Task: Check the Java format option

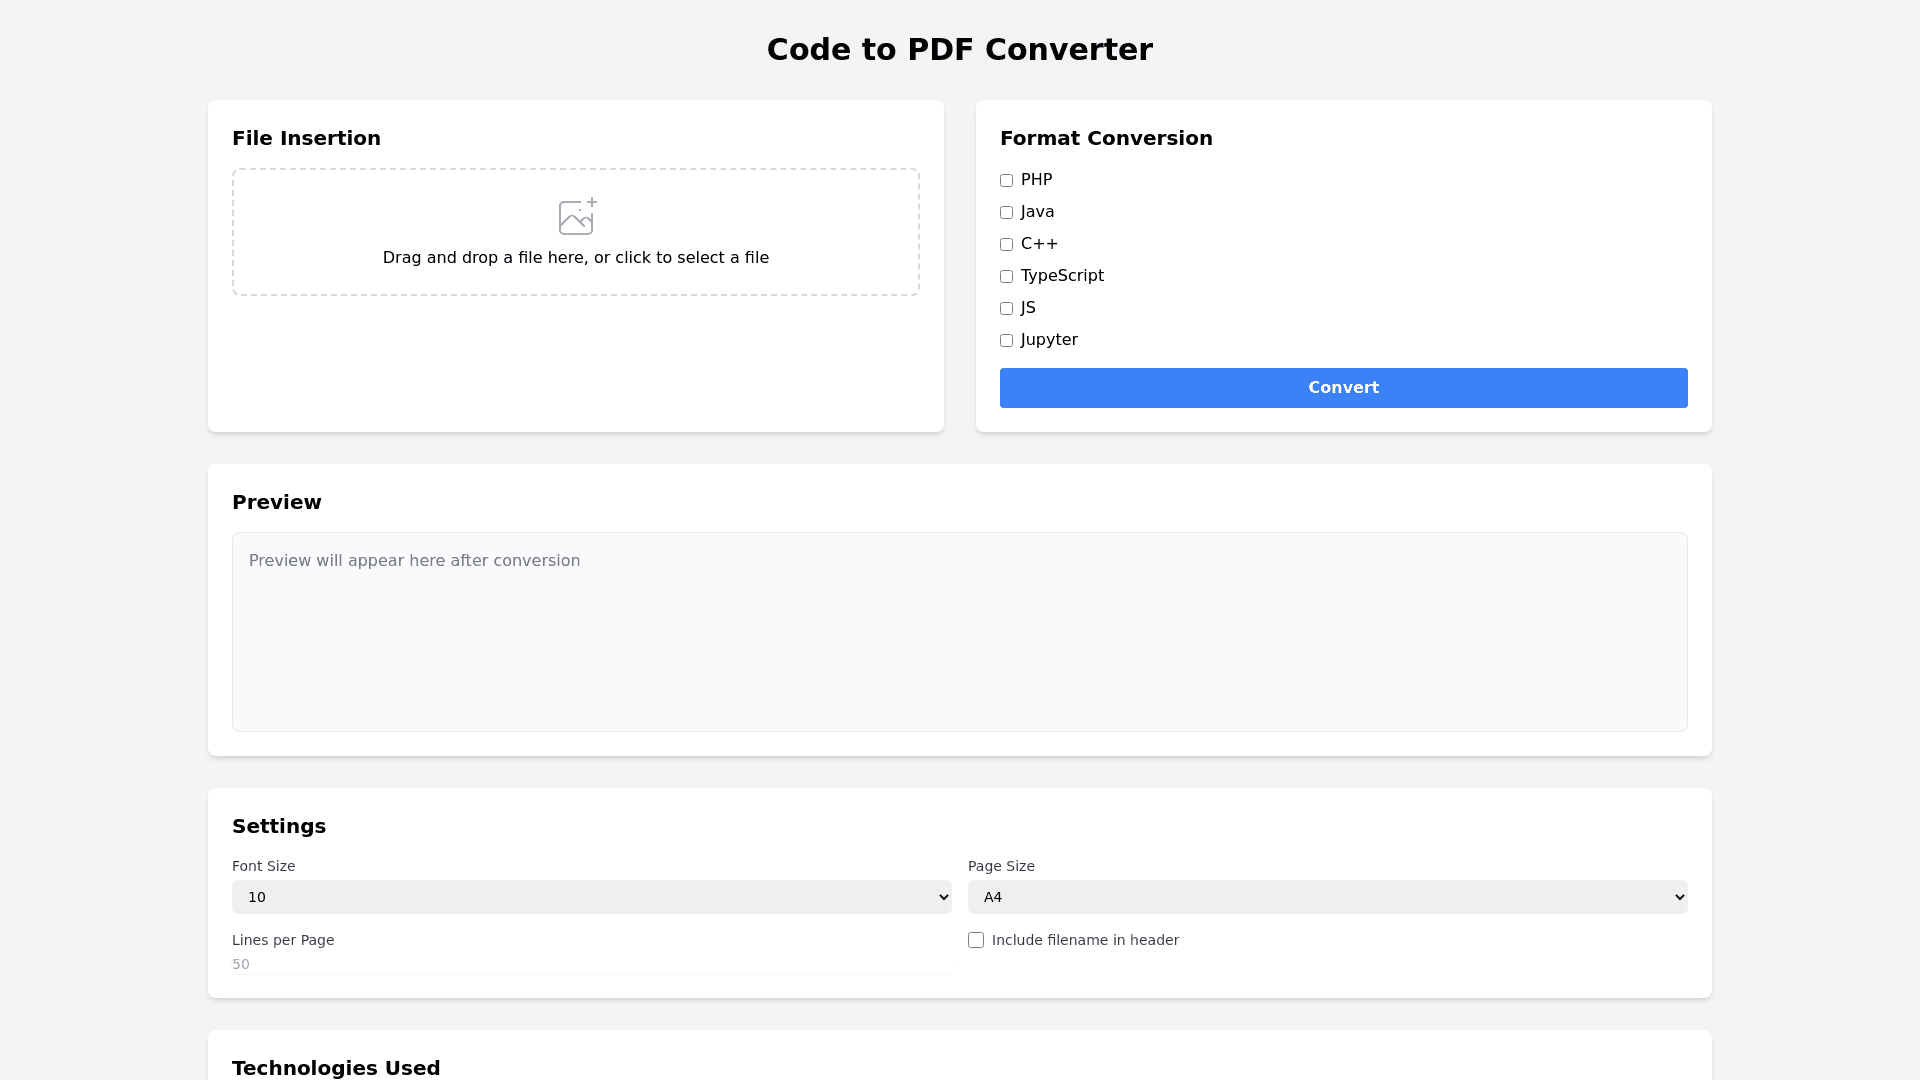Action: pos(1006,213)
